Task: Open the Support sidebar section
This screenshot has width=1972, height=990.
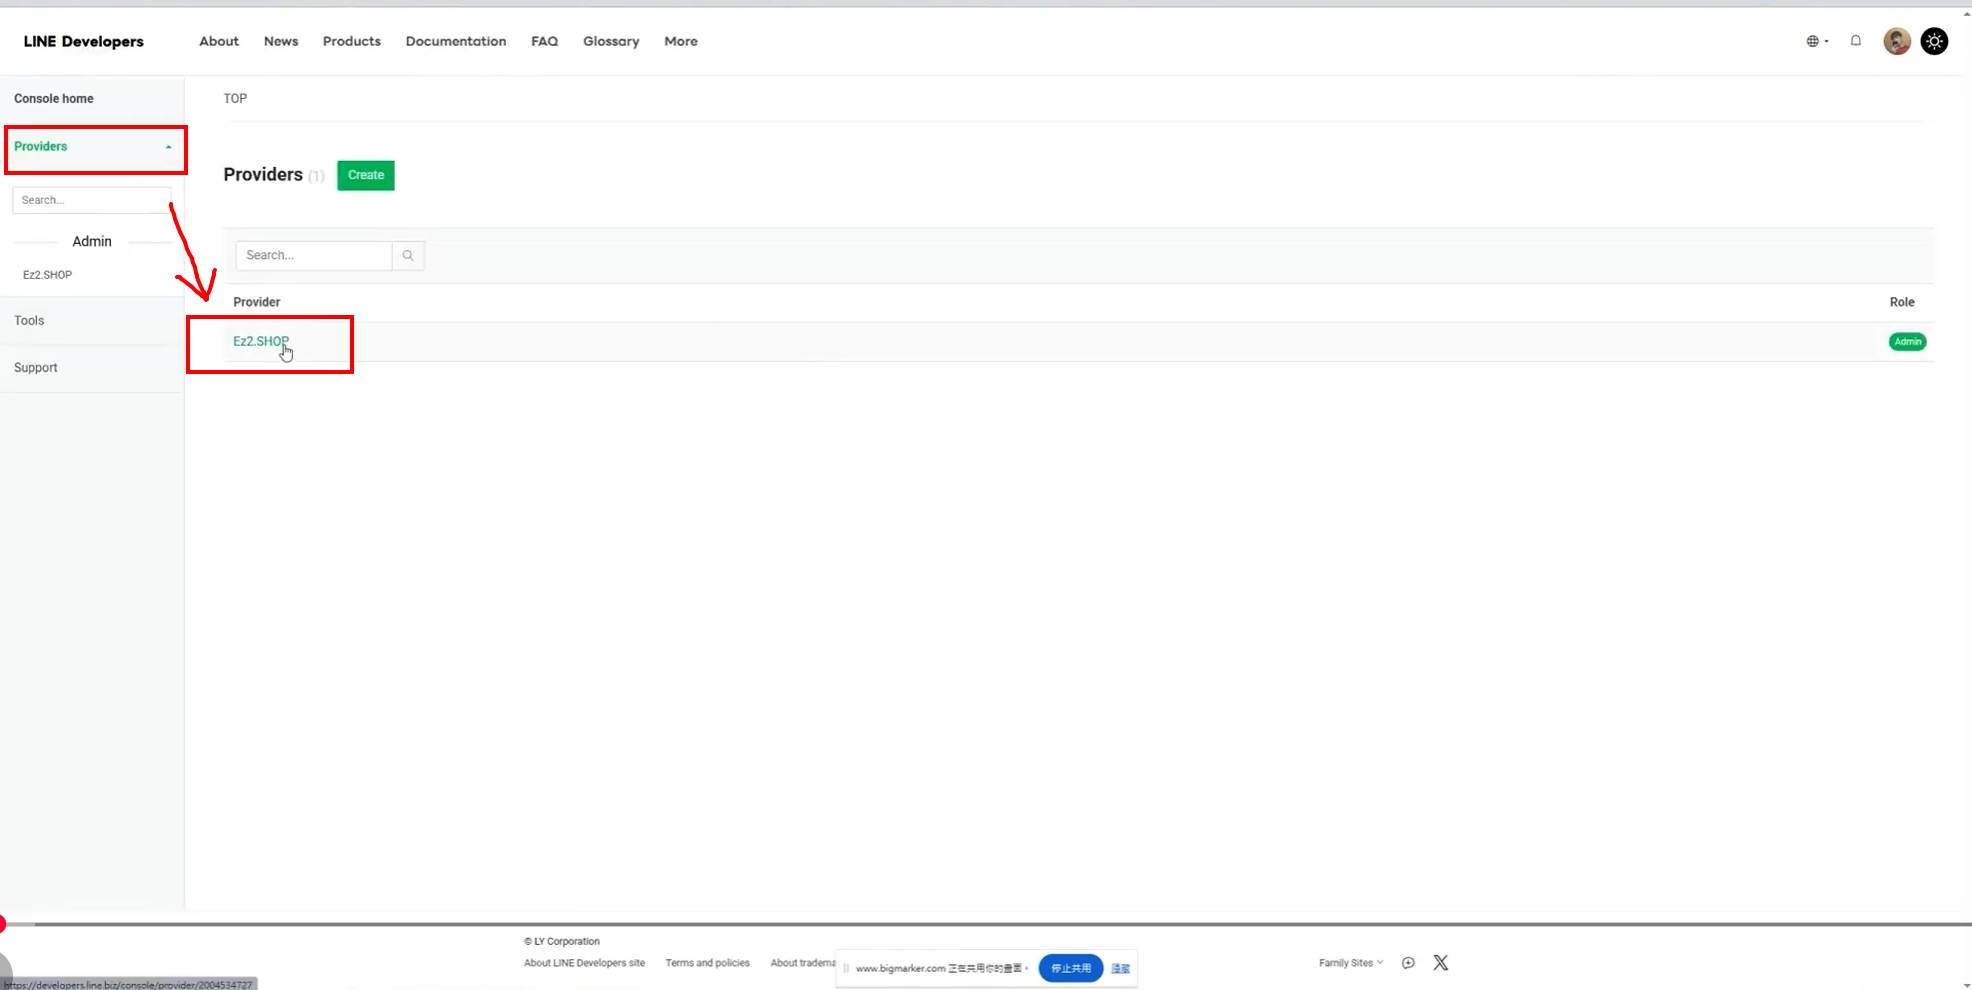Action: pyautogui.click(x=36, y=368)
